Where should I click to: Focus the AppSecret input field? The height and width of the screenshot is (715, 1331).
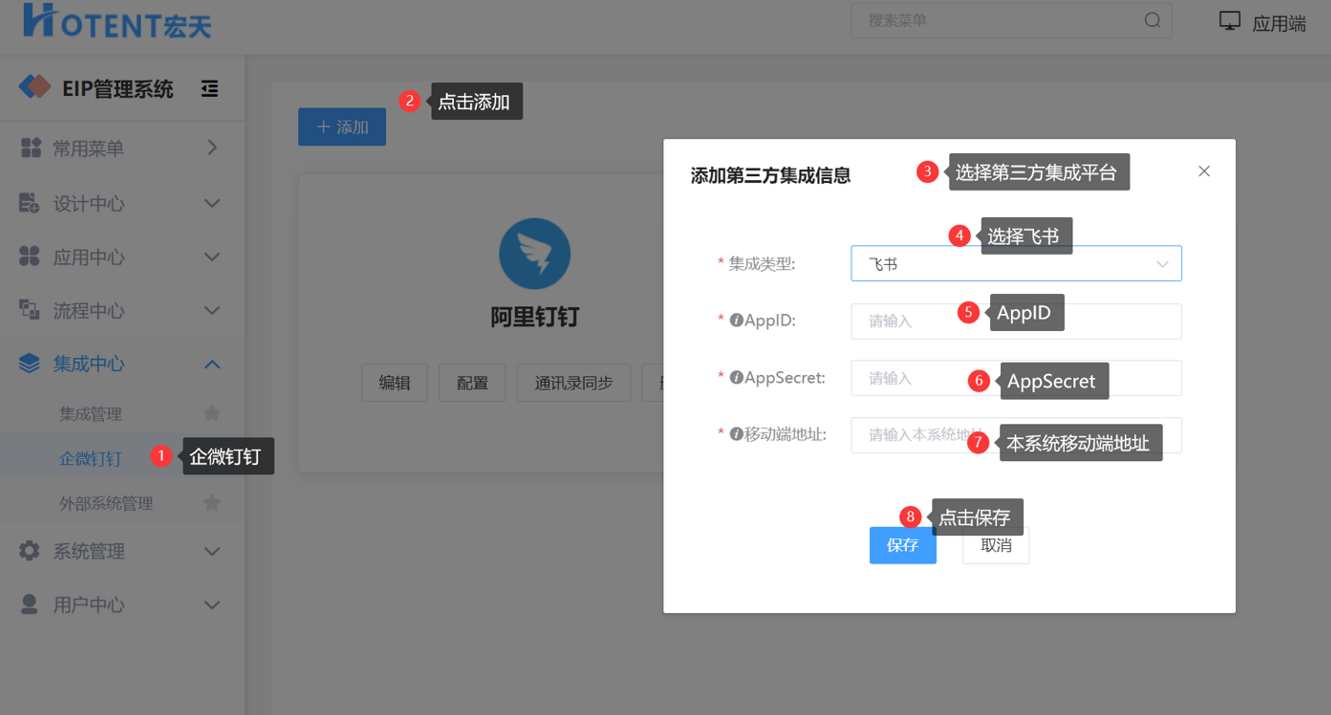click(x=1016, y=378)
